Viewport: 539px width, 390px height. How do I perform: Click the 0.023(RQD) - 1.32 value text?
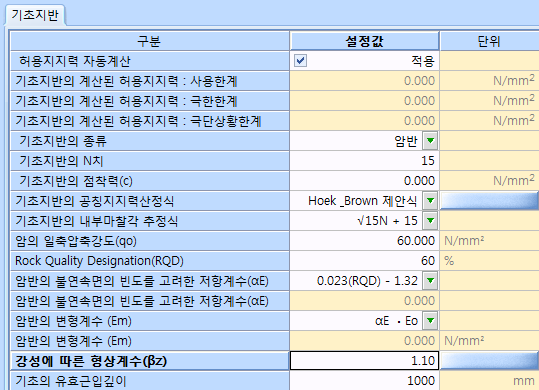[x=367, y=281]
